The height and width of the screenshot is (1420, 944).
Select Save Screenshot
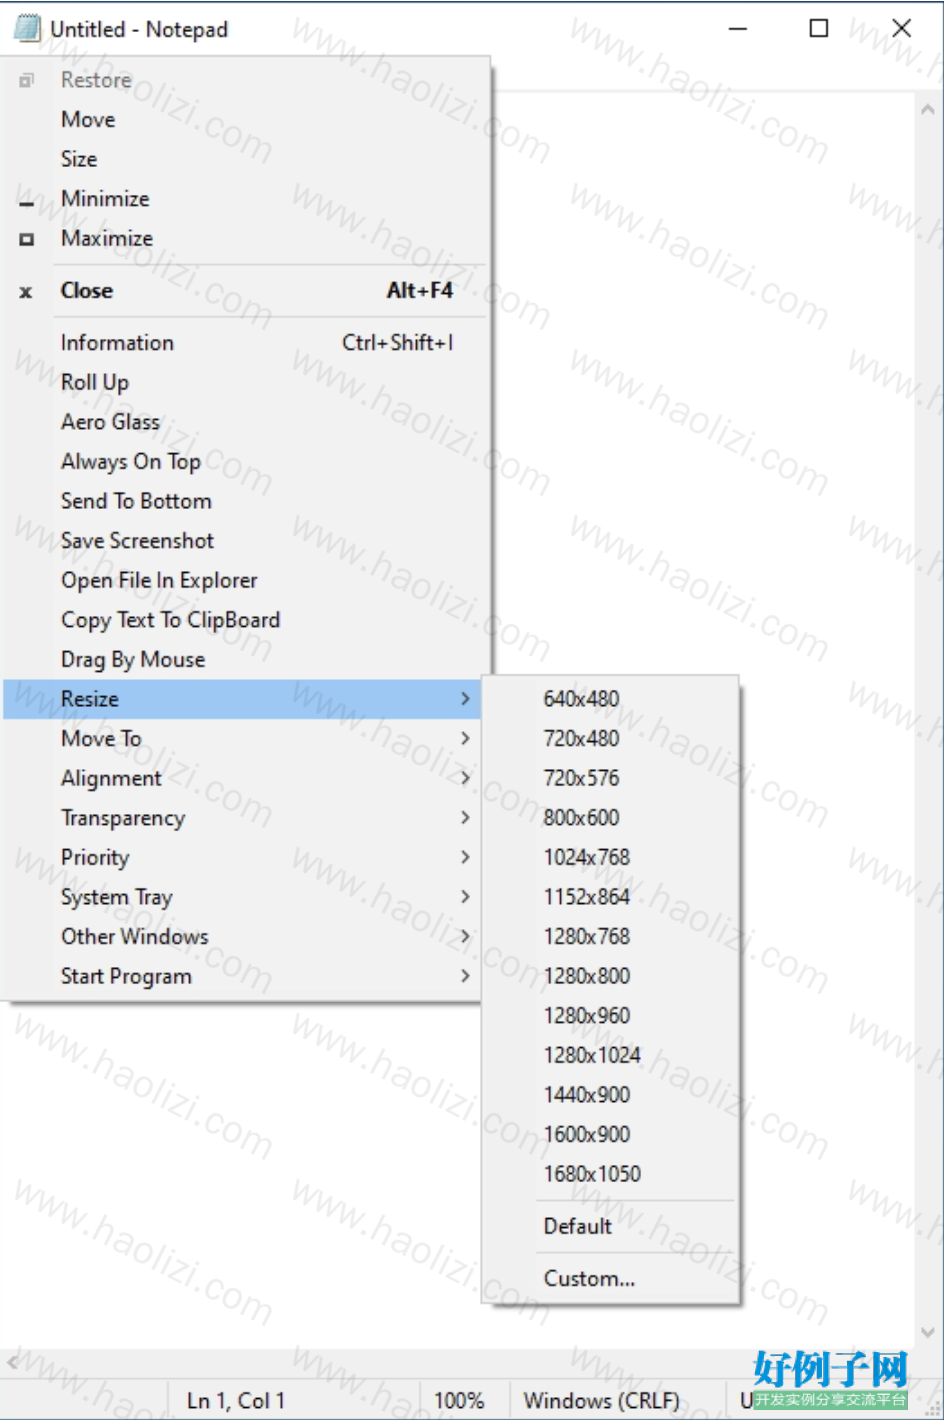click(x=246, y=541)
